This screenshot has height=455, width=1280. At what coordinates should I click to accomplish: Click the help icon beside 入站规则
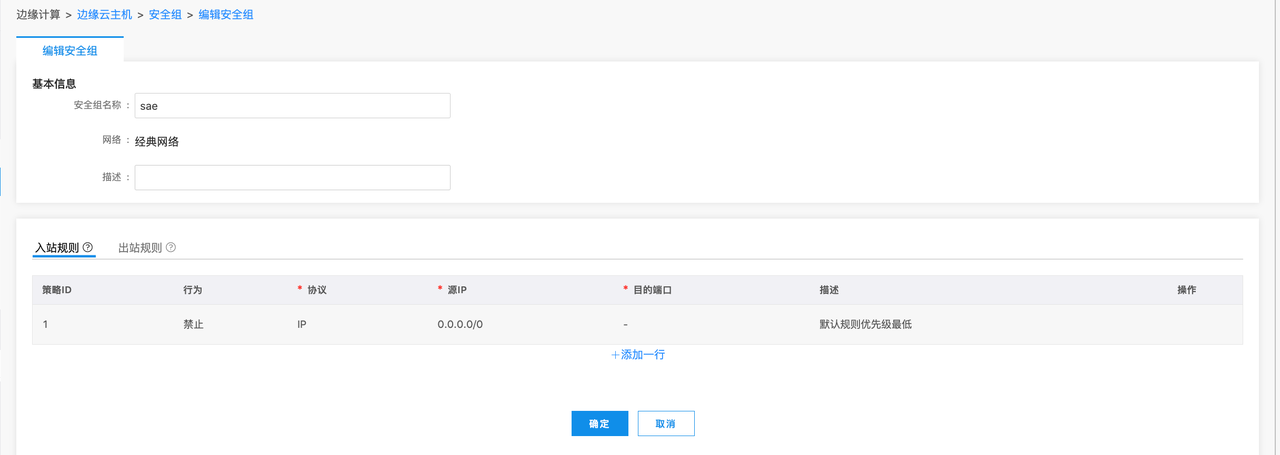(x=88, y=247)
